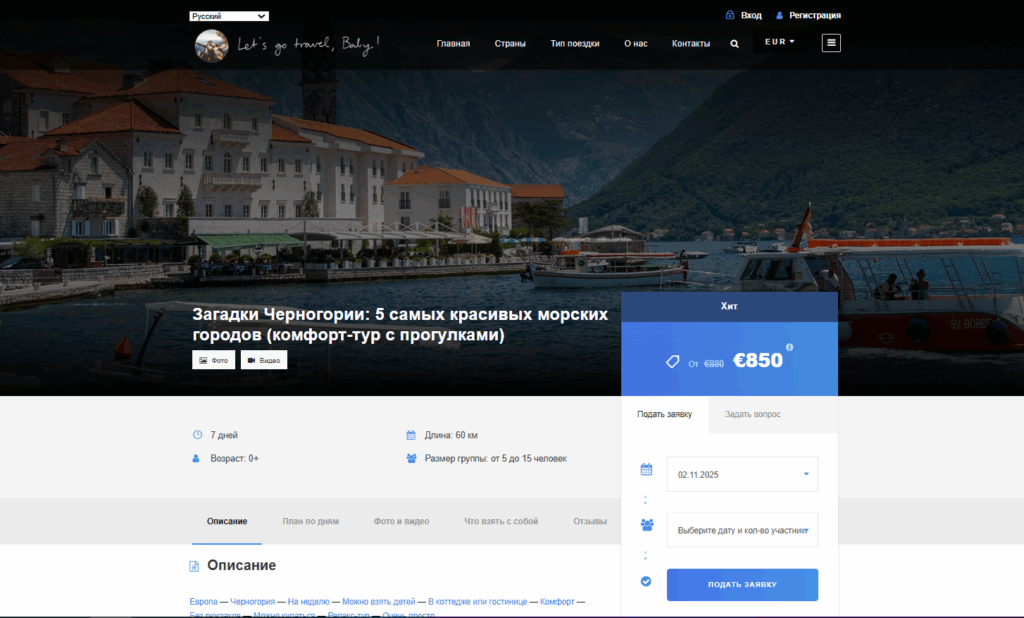Screen dimensions: 1024x618
Task: Click the Видео button
Action: [x=264, y=360]
